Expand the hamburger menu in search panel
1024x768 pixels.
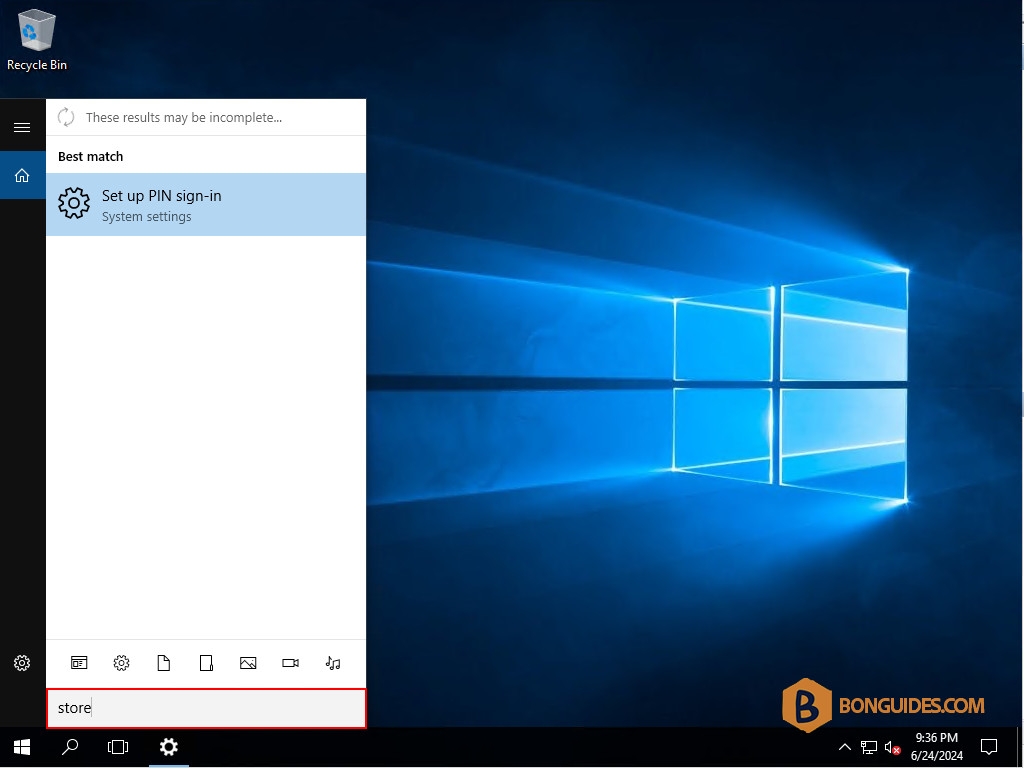click(22, 127)
